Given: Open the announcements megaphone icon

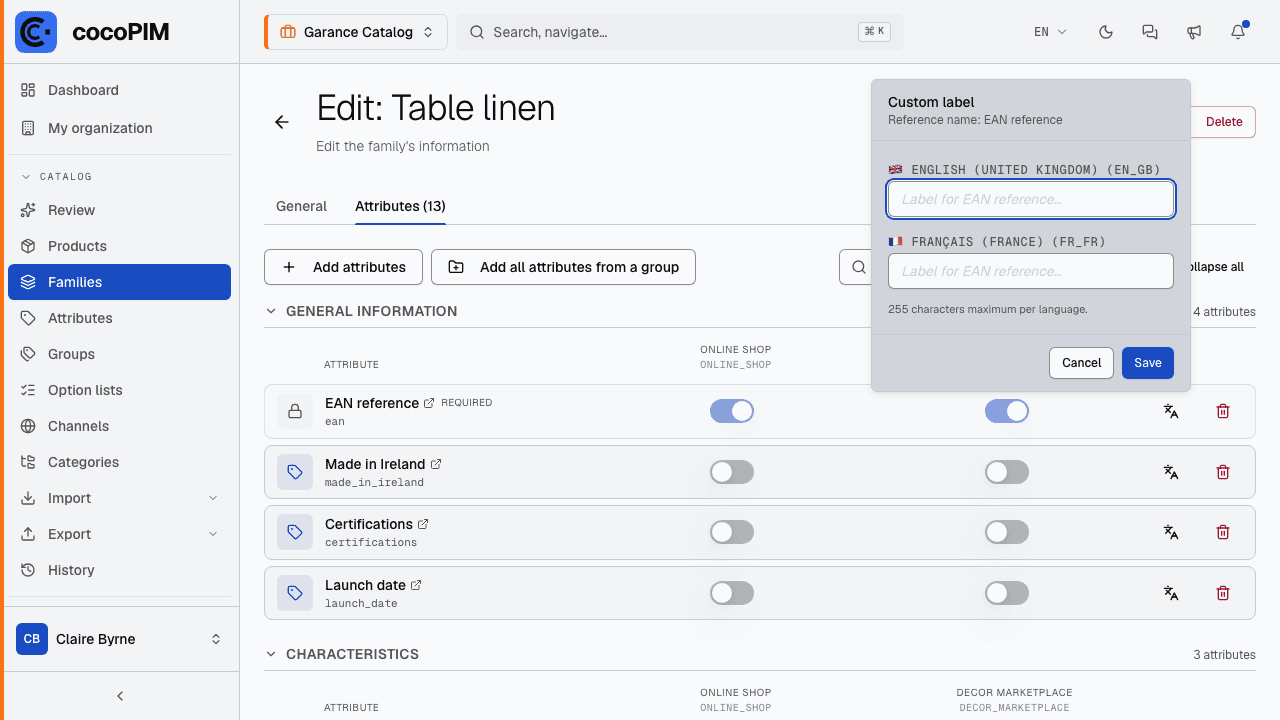Looking at the screenshot, I should 1194,32.
